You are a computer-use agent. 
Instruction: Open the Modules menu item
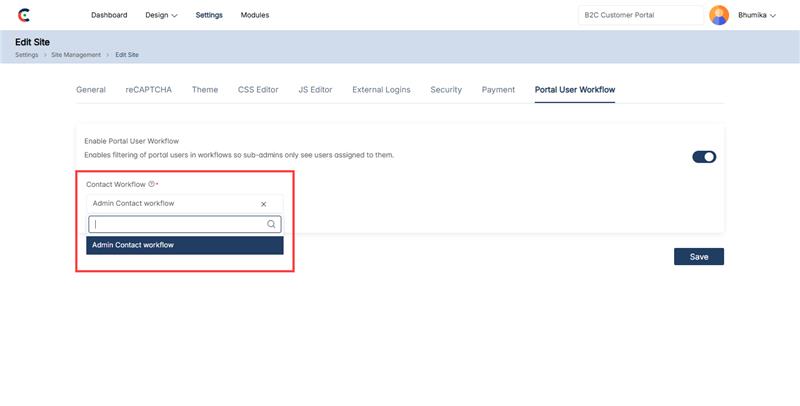tap(255, 15)
